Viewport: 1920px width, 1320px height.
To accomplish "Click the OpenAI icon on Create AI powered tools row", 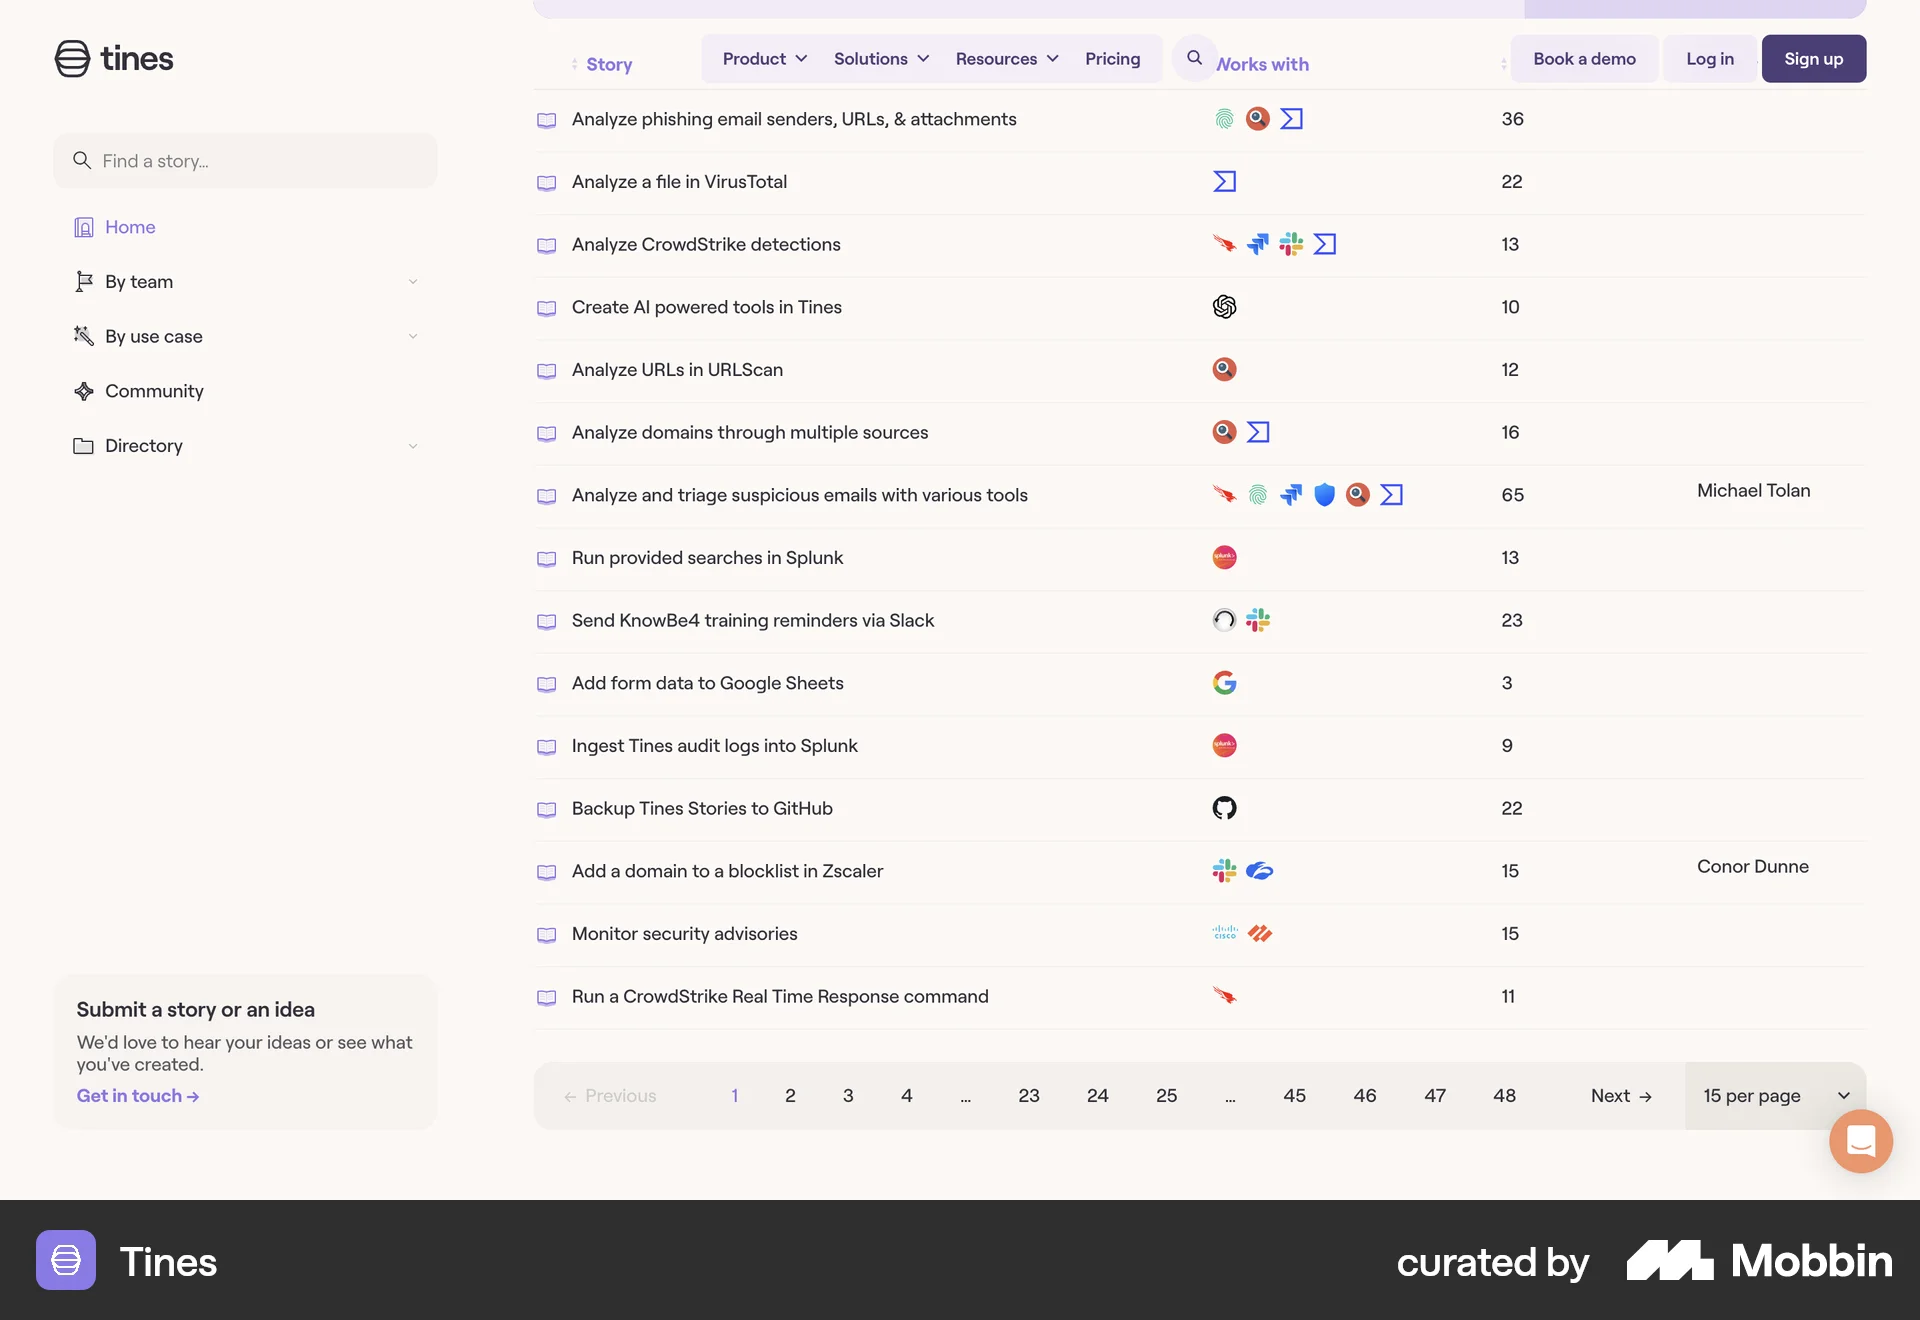I will point(1224,307).
